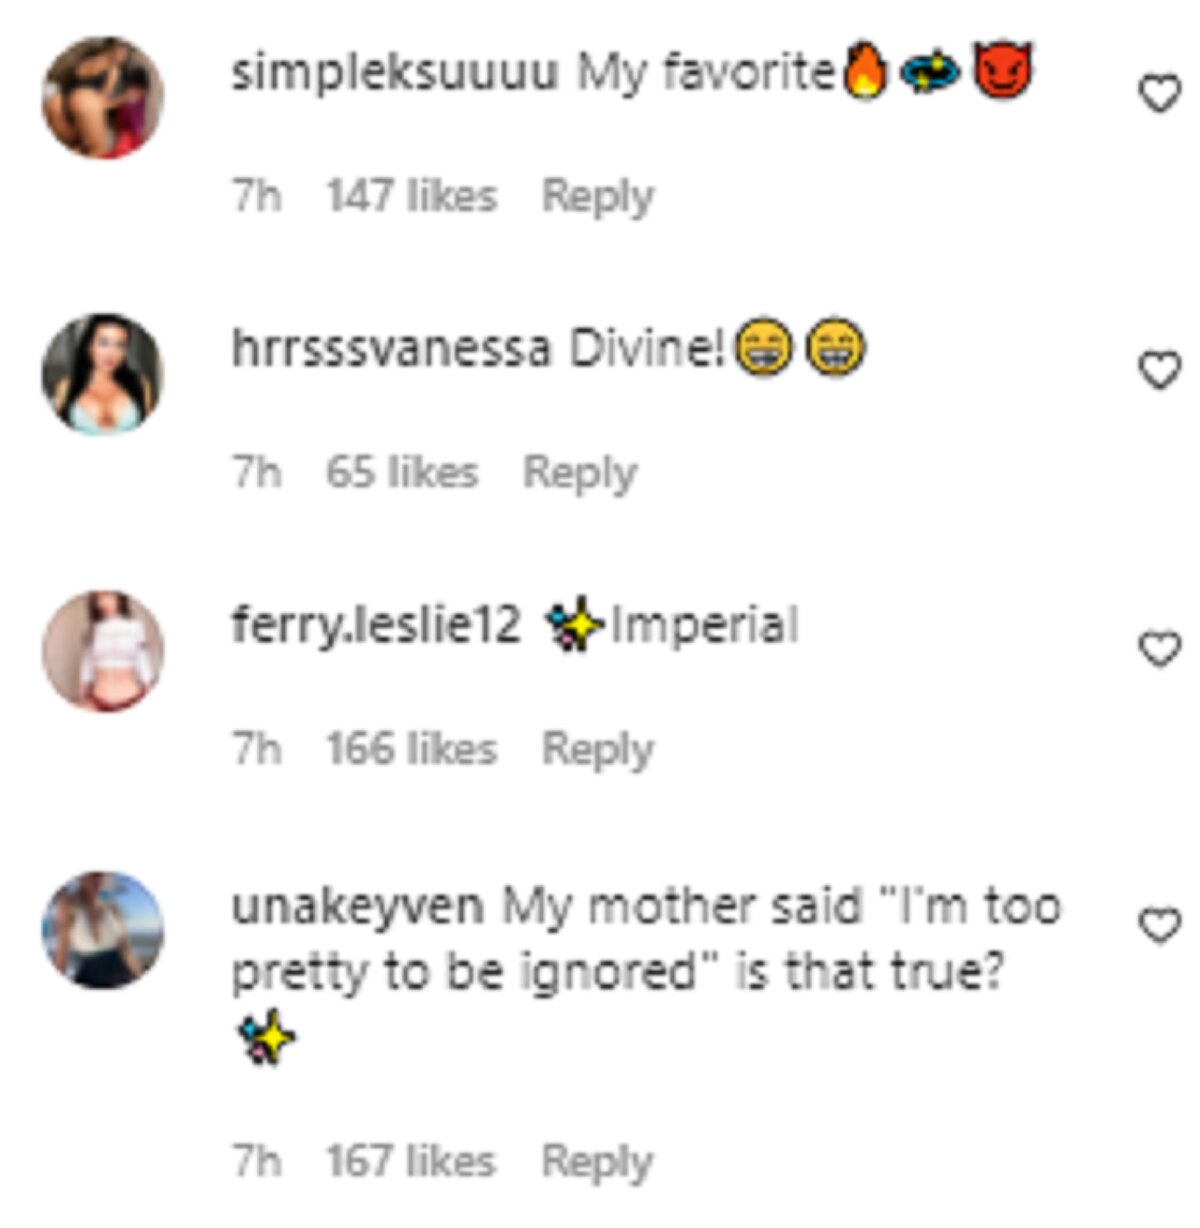Go to hrrsssvanessa's profile via username
Image resolution: width=1200 pixels, height=1228 pixels.
[x=390, y=350]
